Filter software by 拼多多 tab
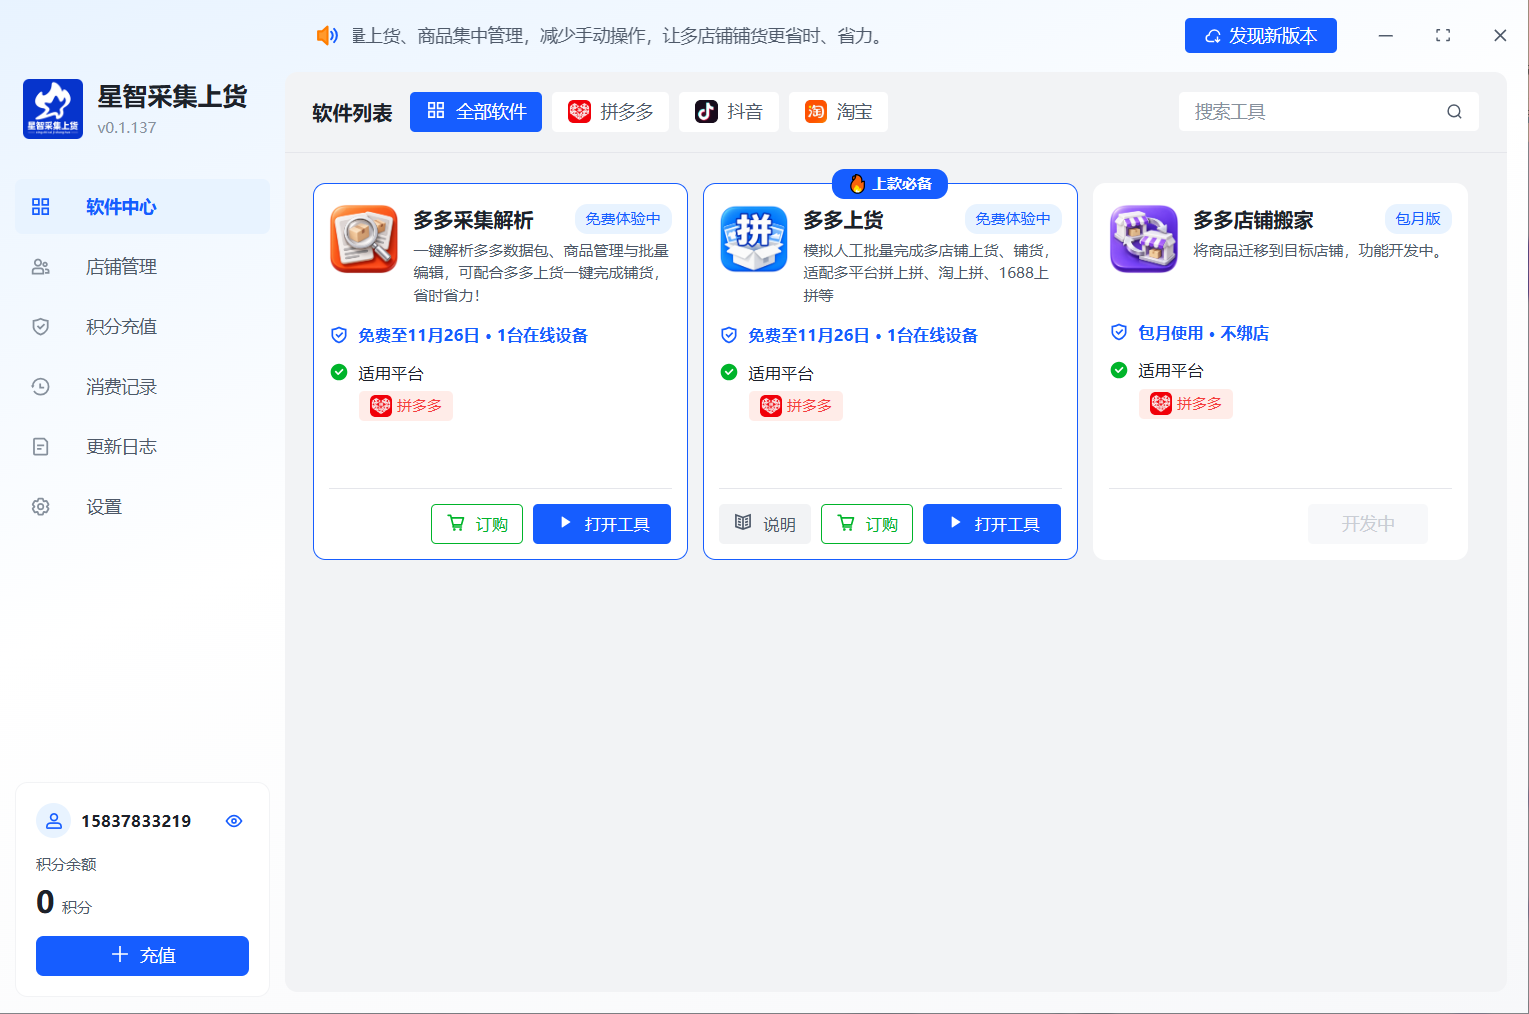Screen dimensions: 1529x1014 (610, 112)
